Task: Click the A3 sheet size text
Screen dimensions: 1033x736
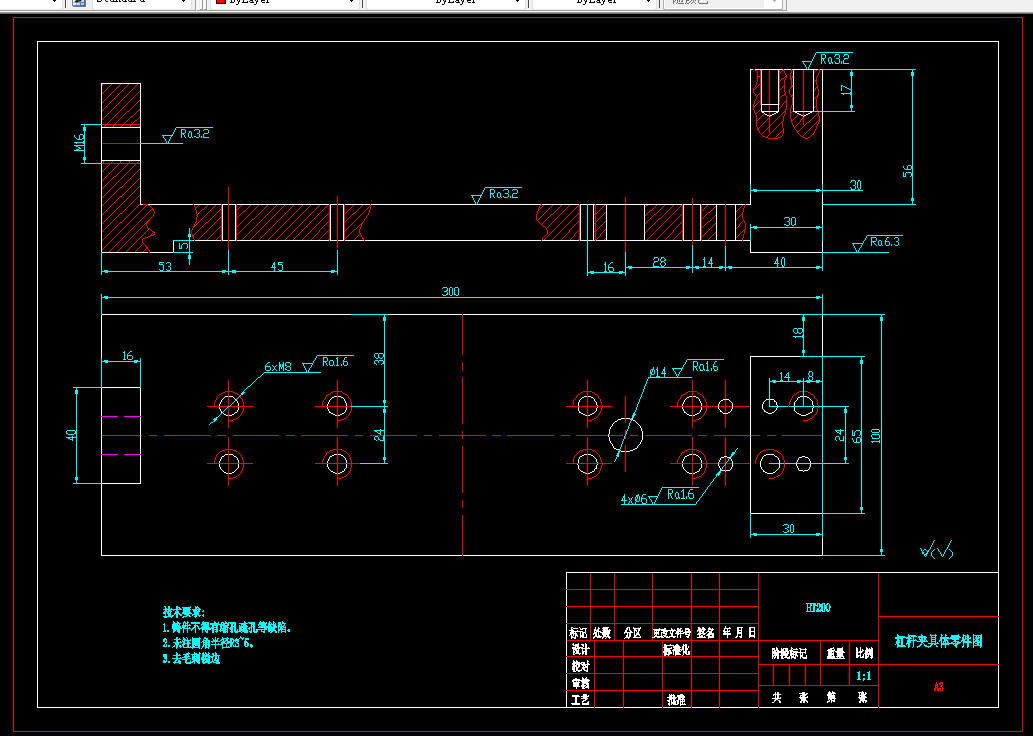Action: click(939, 687)
